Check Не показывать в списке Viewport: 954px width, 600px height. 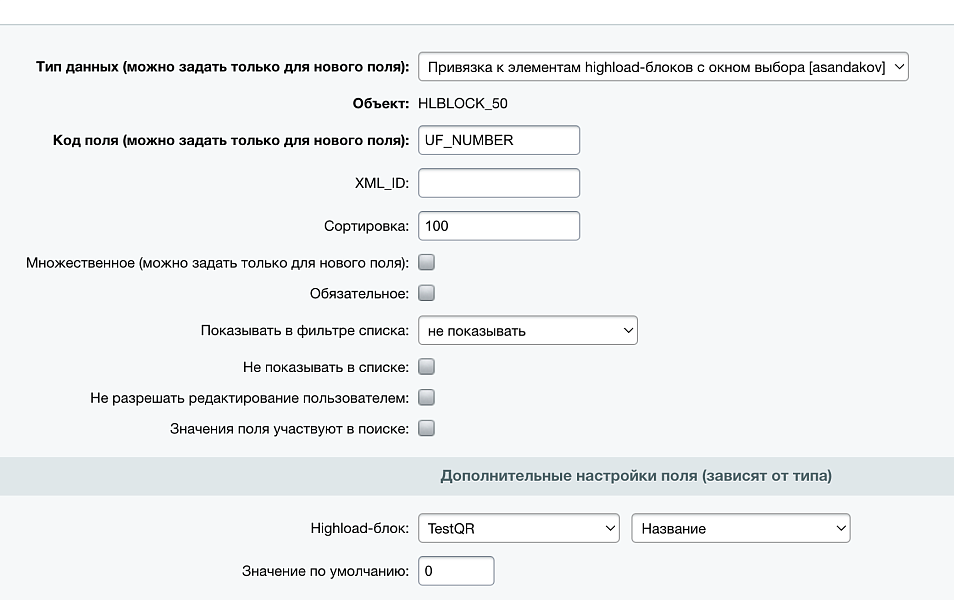(x=426, y=366)
